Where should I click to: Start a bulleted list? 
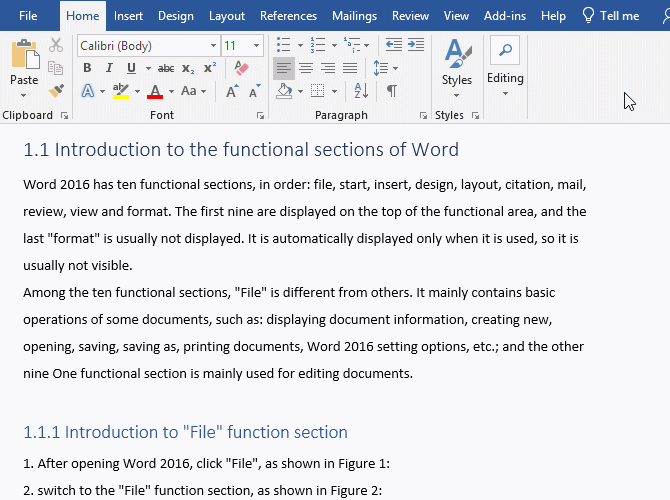283,45
